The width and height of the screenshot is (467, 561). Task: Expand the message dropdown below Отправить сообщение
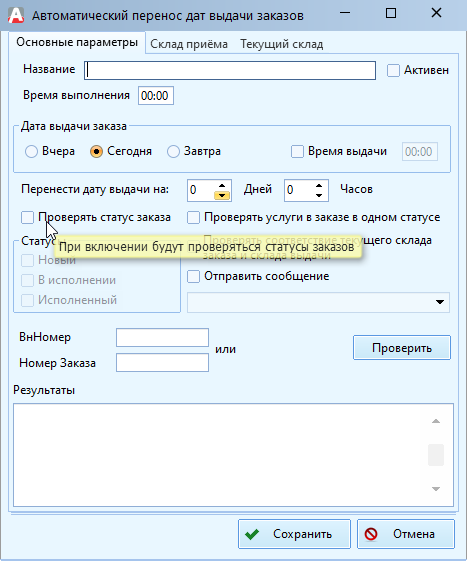(440, 302)
